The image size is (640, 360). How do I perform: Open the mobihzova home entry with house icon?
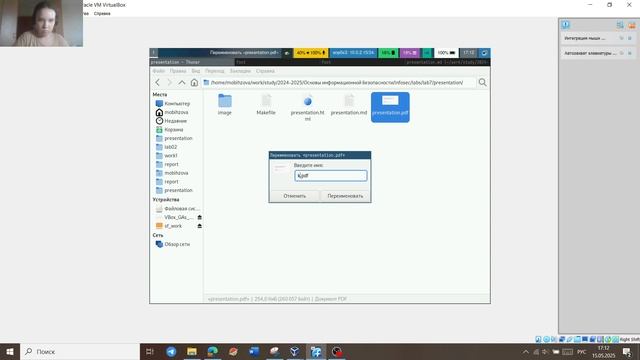tap(172, 112)
